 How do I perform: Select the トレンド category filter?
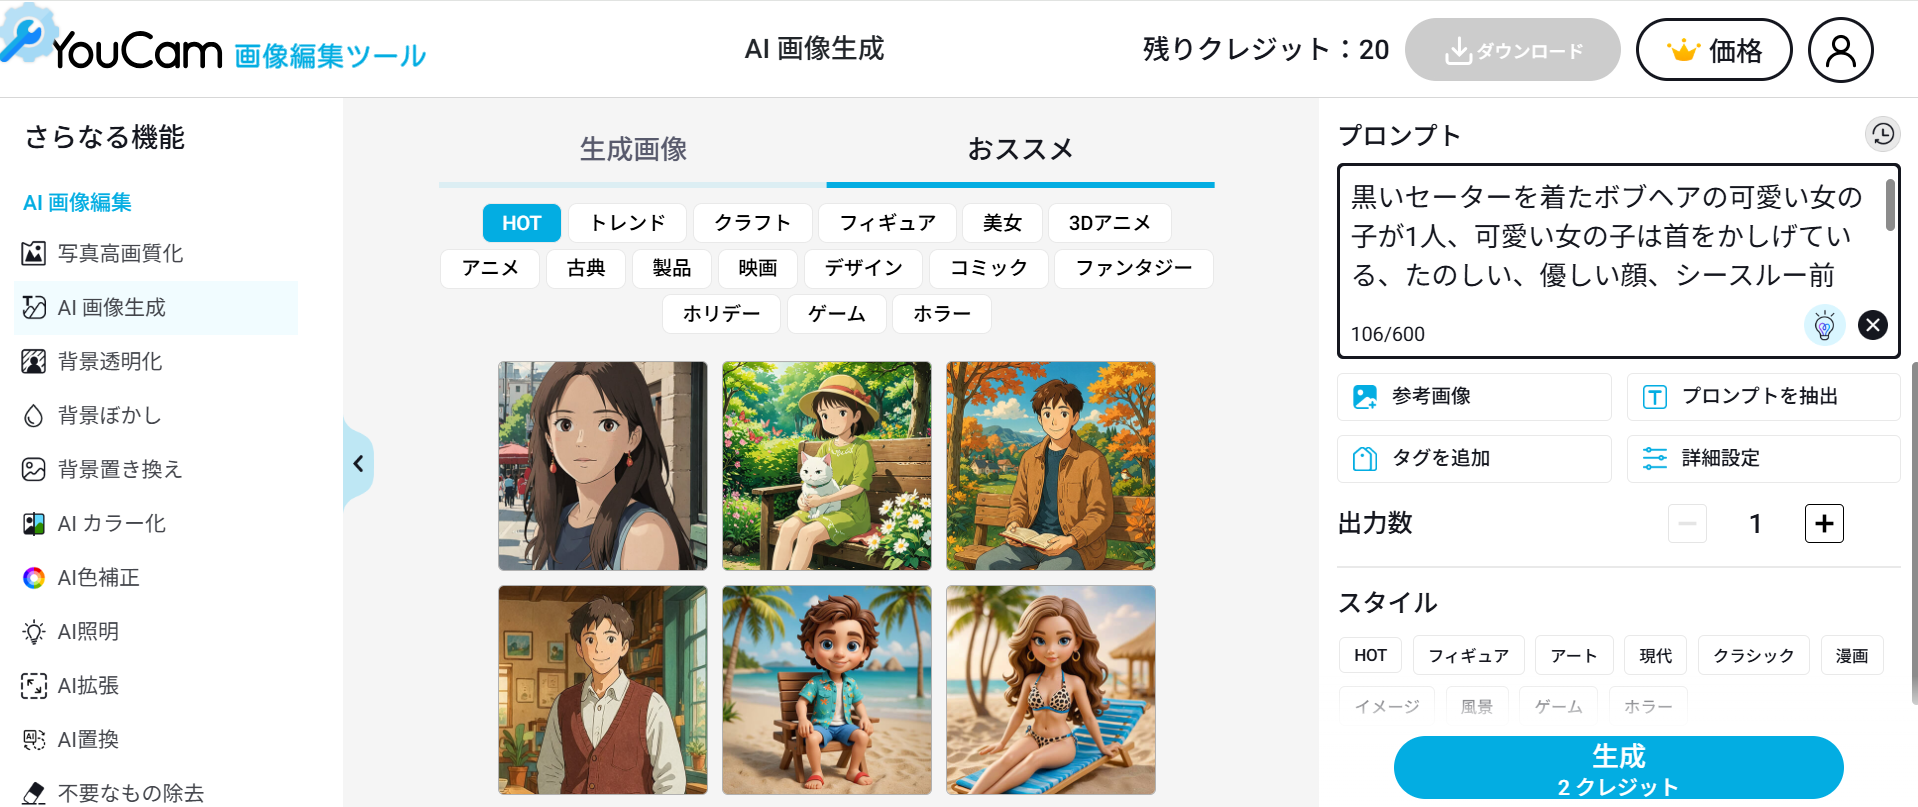tap(627, 223)
